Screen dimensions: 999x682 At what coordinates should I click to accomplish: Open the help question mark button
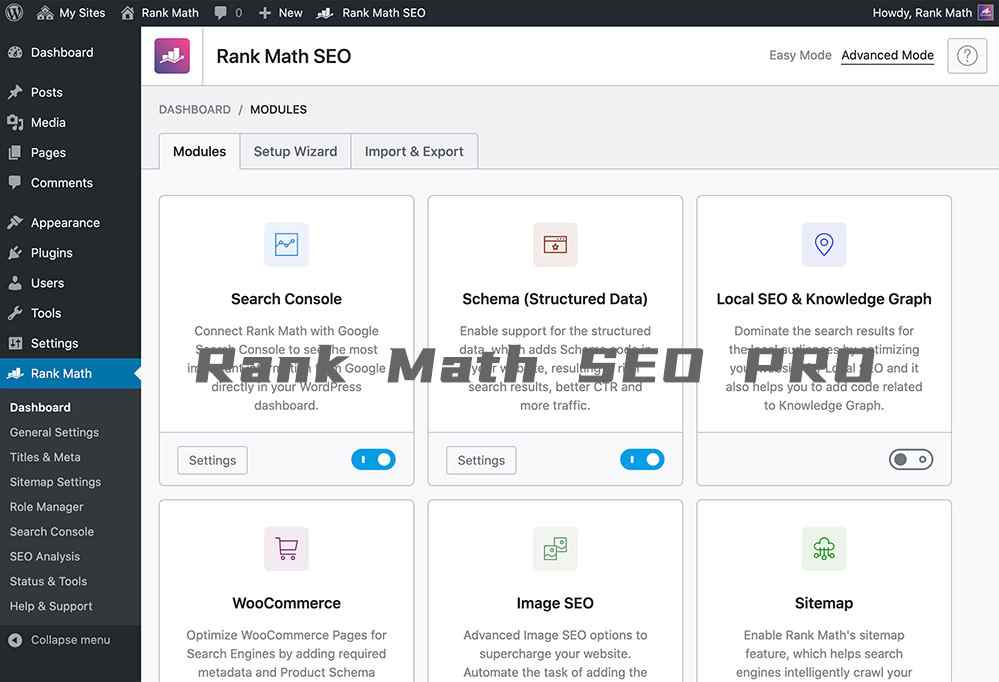pos(967,56)
